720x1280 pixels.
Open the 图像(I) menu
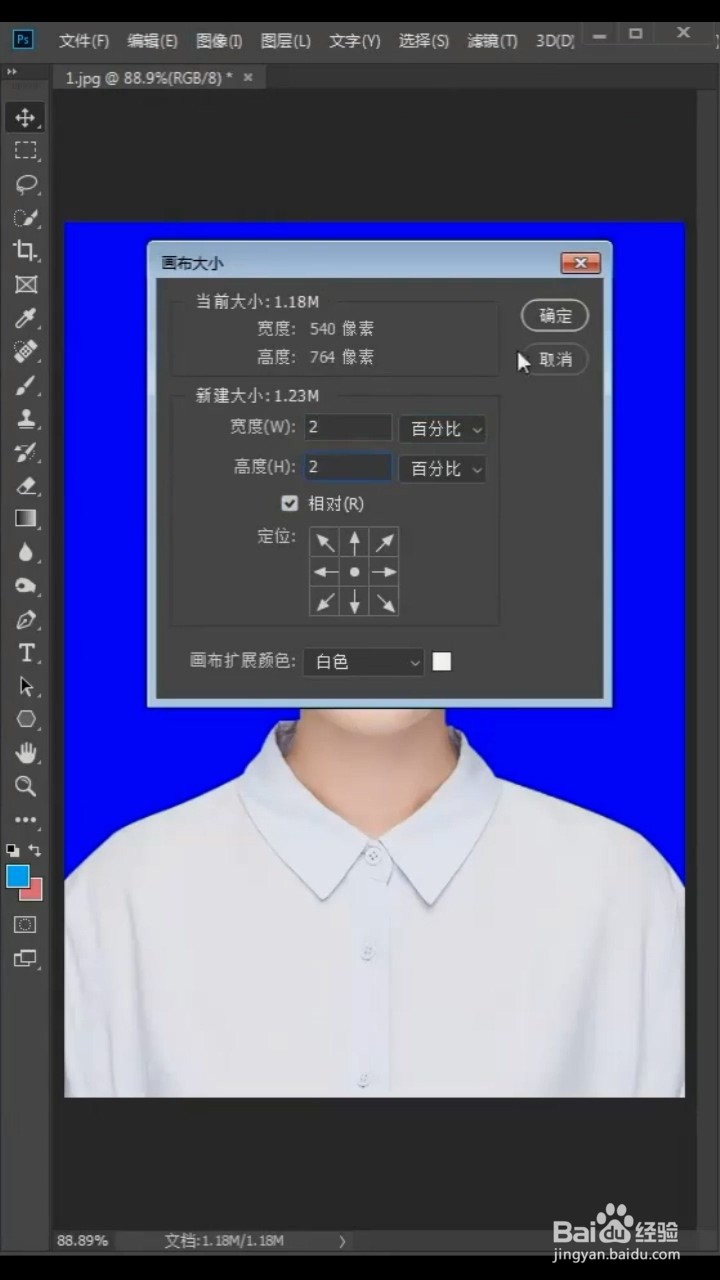tap(219, 41)
